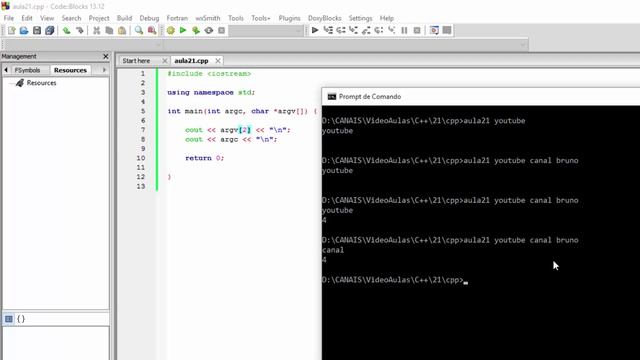
Task: Save all files icon
Action: pos(49,31)
